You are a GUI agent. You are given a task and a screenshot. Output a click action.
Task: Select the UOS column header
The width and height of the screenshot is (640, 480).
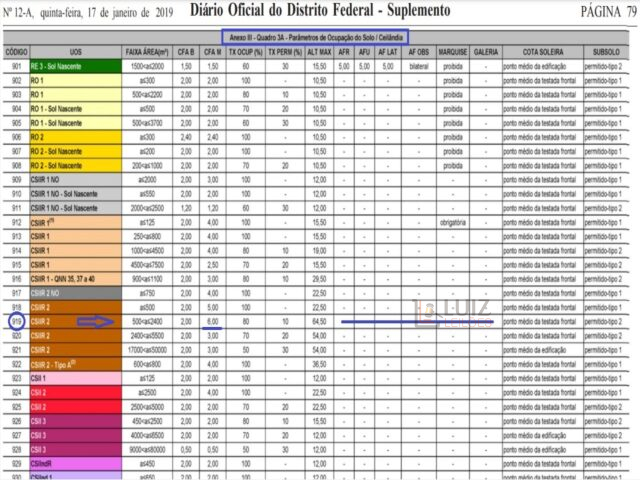pos(76,52)
